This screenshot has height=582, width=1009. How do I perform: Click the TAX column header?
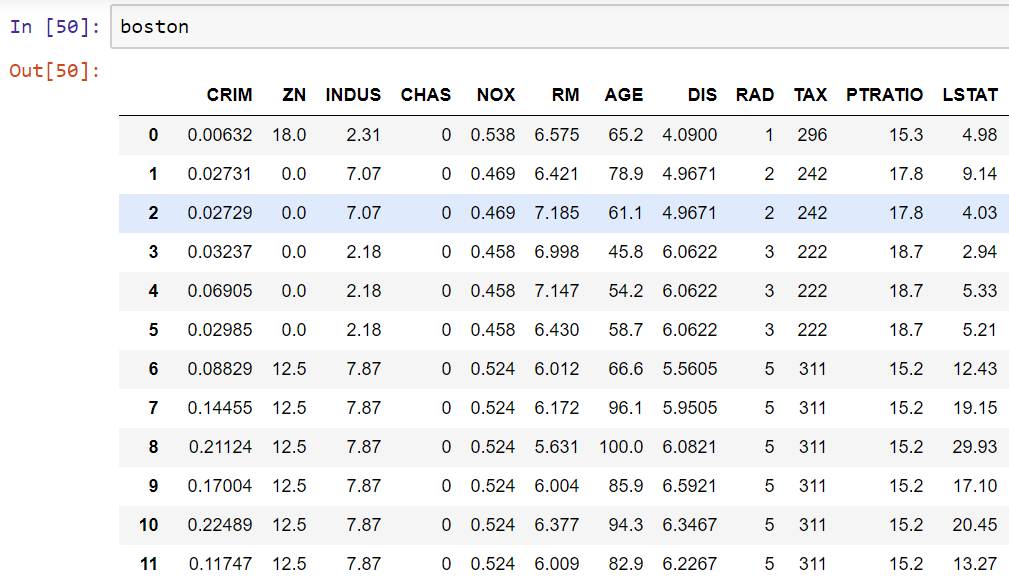pyautogui.click(x=810, y=95)
